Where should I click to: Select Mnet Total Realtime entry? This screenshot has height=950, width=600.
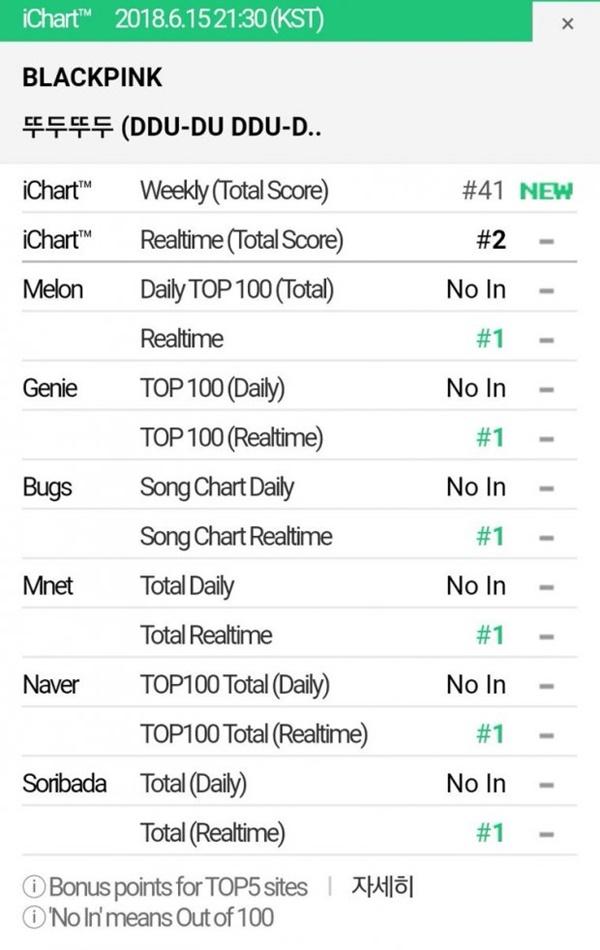pyautogui.click(x=206, y=636)
